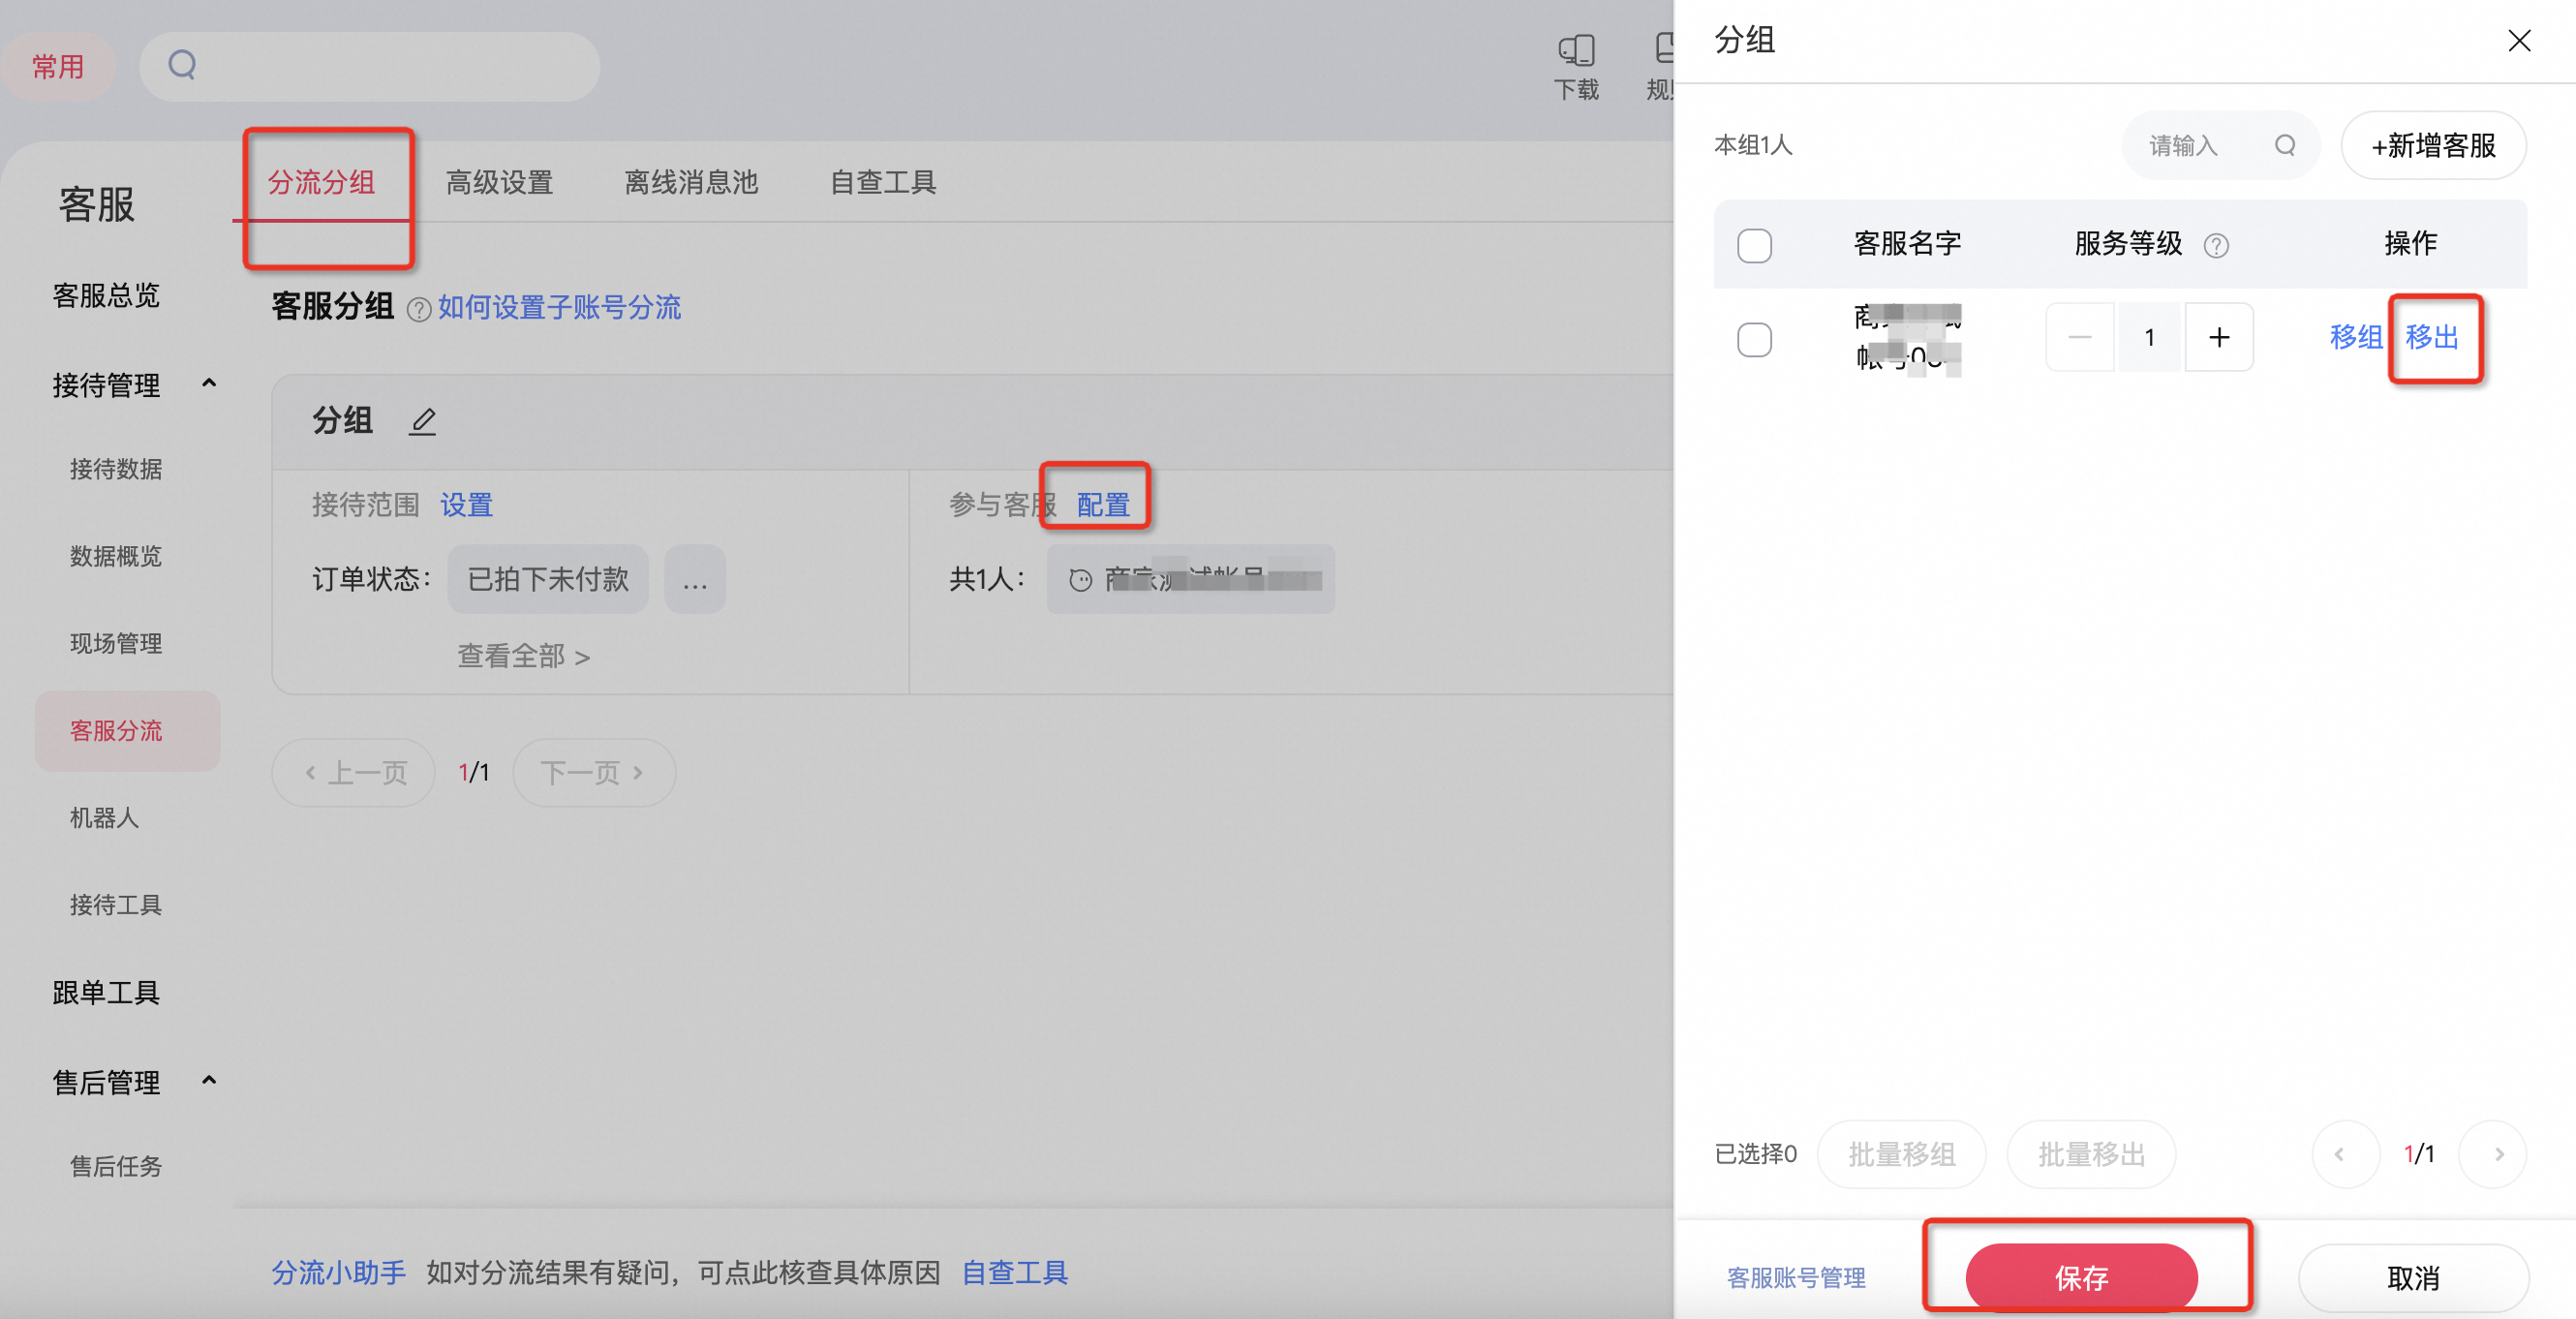Open 现场管理 in the sidebar
Image resolution: width=2576 pixels, height=1319 pixels.
(x=116, y=643)
